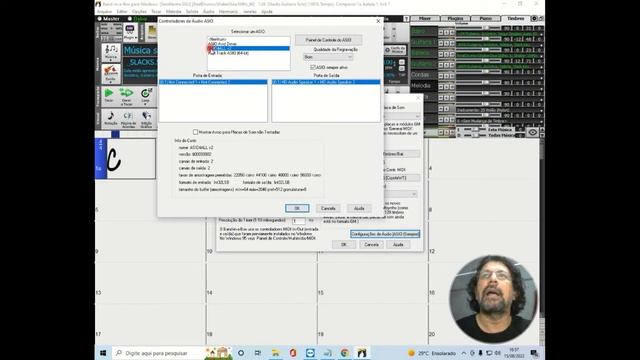The image size is (640, 360).
Task: Click OK in the ASIO drivers dialog
Action: tap(297, 208)
